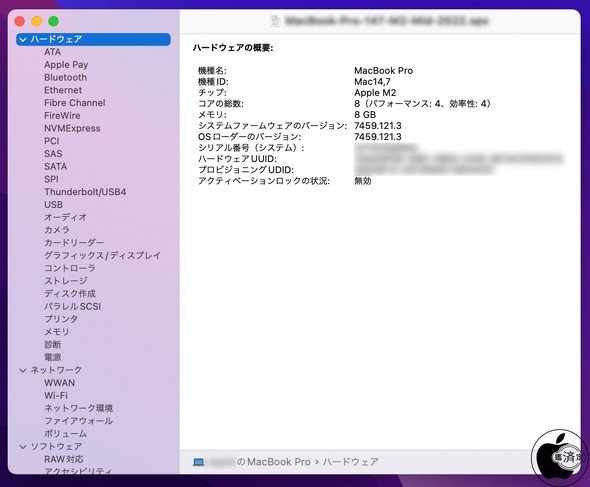Click the OSローダーのバージョン label
590x487 pixels.
point(250,137)
